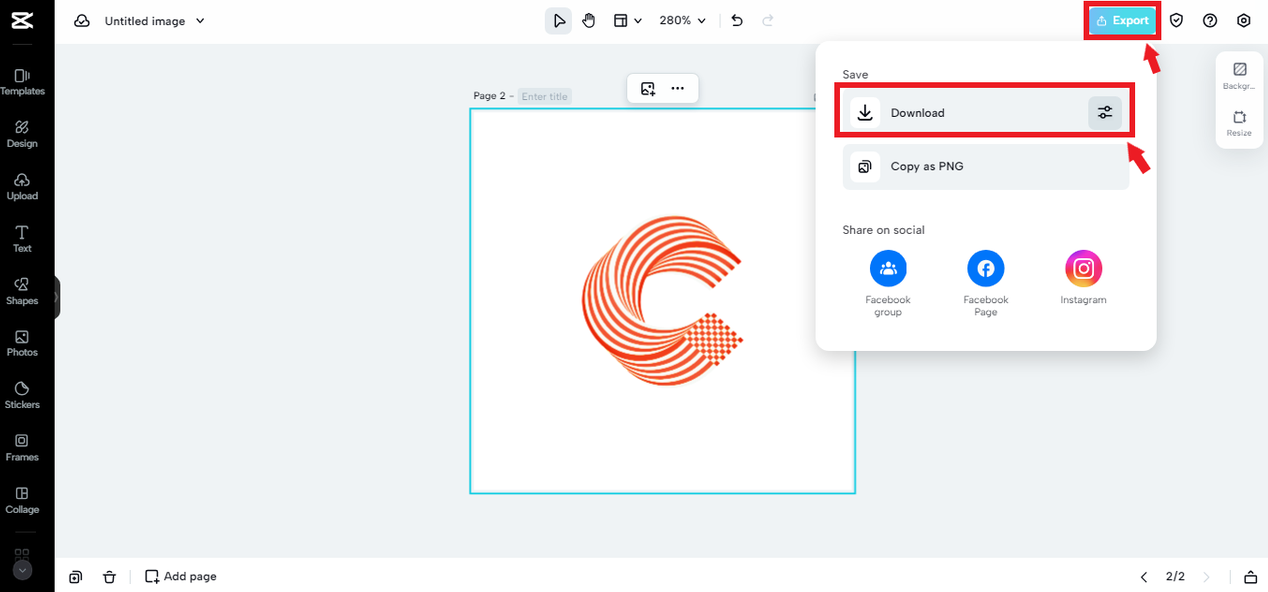Share to Instagram
The height and width of the screenshot is (592, 1268).
coord(1083,278)
